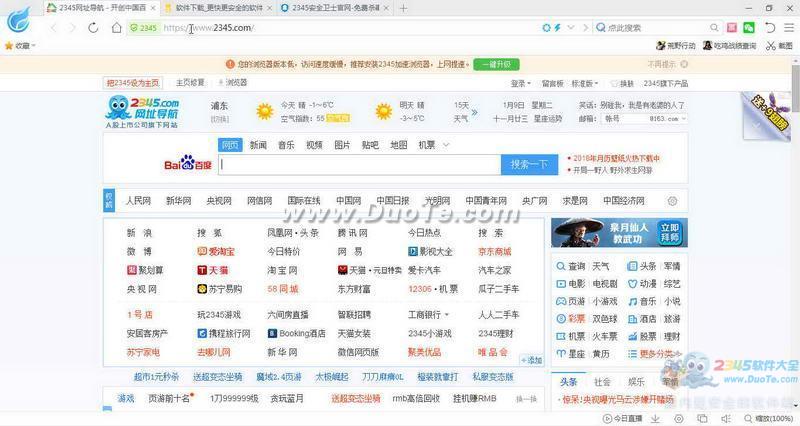The height and width of the screenshot is (426, 800).
Task: Click the 缩放(100%) zoom control
Action: click(x=769, y=419)
